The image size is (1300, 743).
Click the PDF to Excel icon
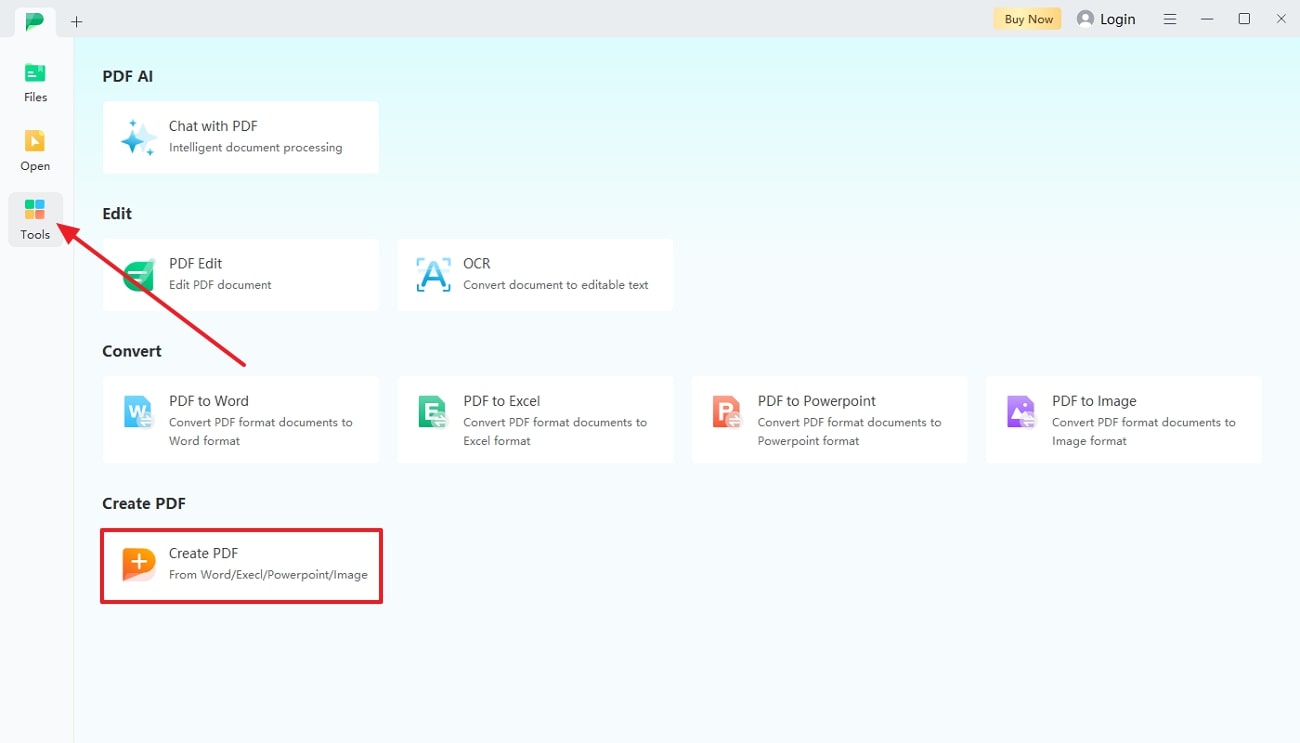(433, 412)
